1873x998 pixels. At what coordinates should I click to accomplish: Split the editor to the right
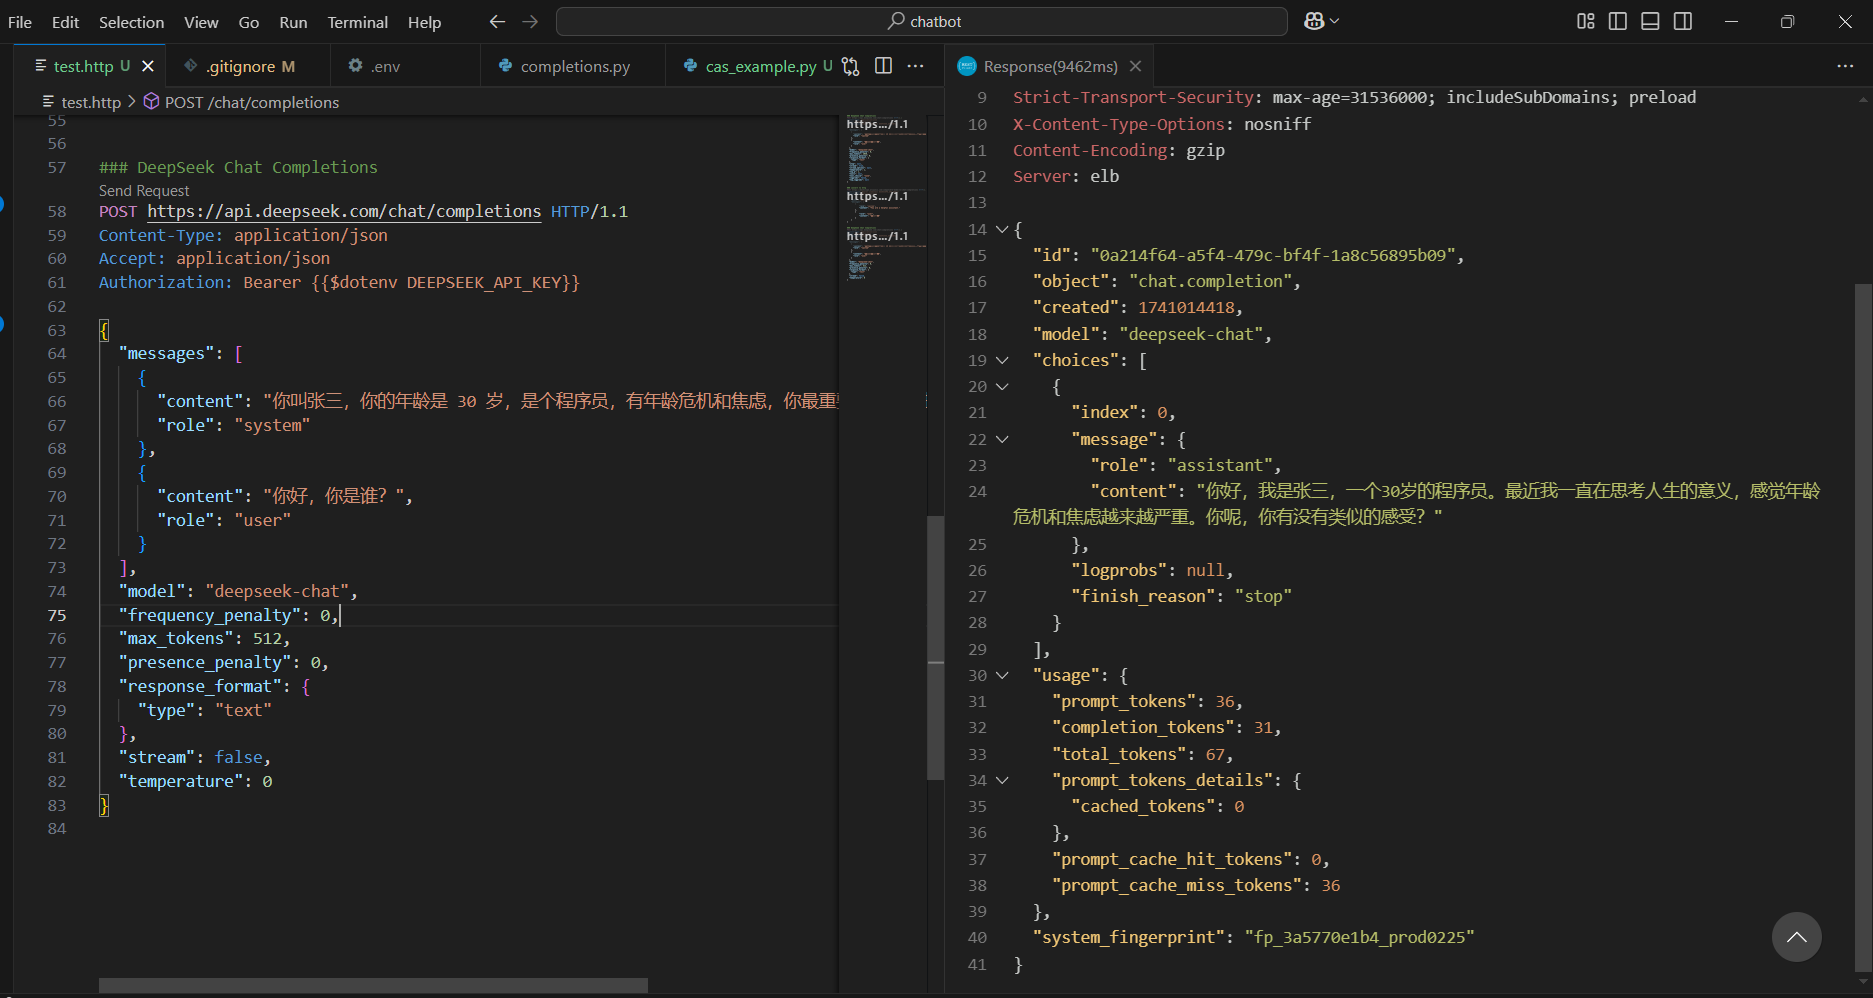pos(883,66)
